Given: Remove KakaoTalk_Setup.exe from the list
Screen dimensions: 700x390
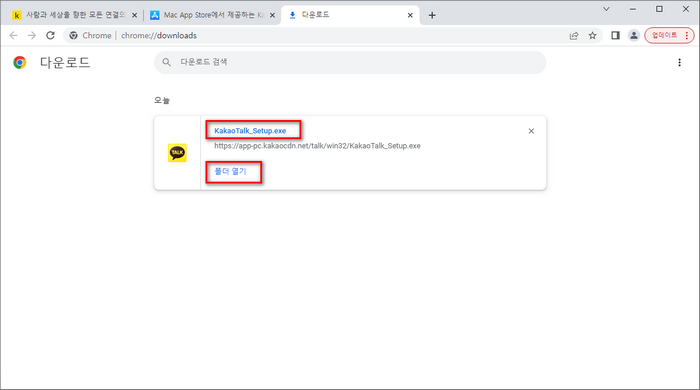Looking at the screenshot, I should tap(531, 131).
